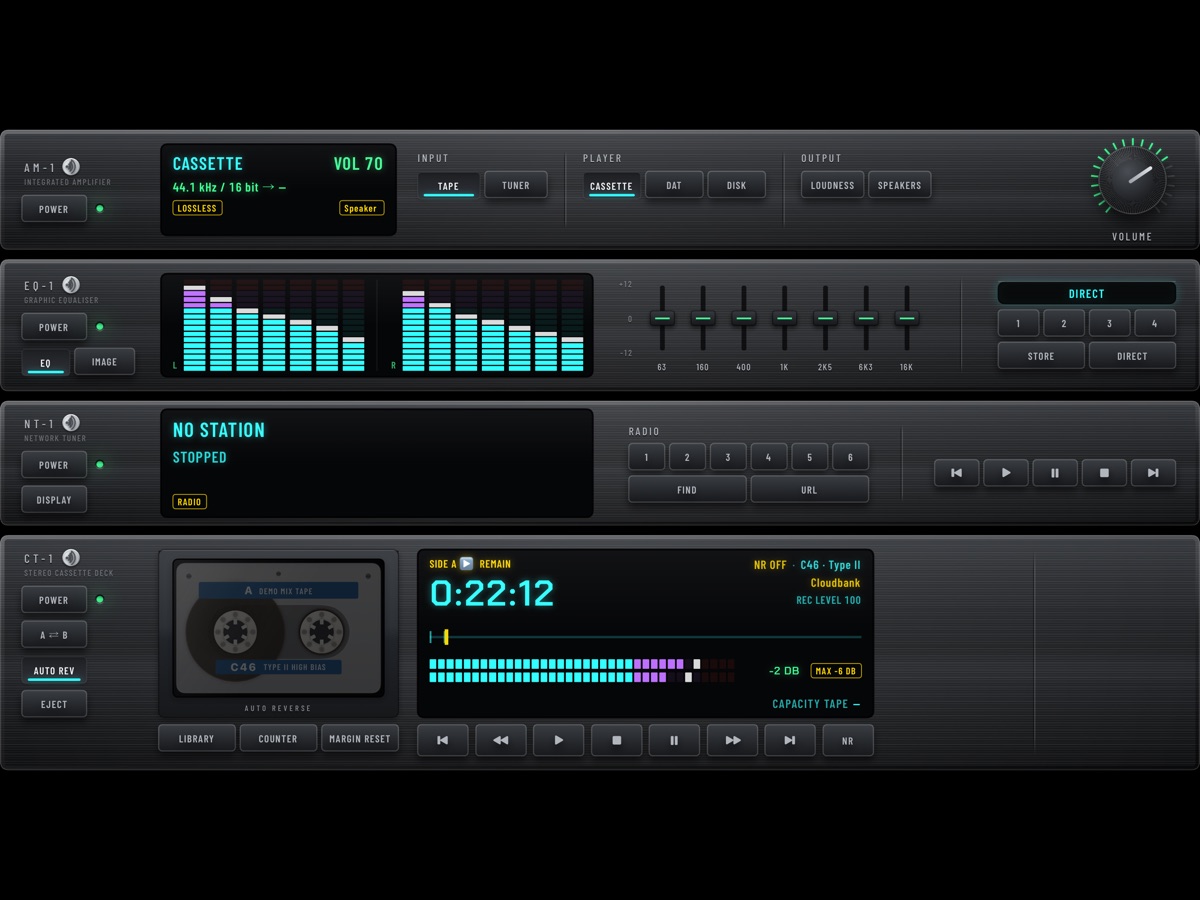Stop the network tuner playback
1200x900 pixels.
[x=1104, y=473]
